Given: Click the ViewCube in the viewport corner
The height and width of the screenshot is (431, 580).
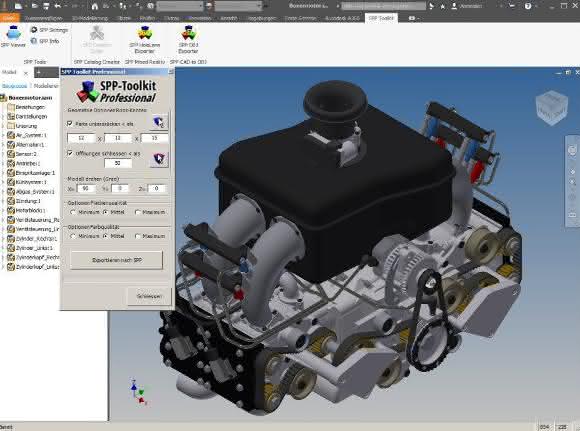Looking at the screenshot, I should (x=552, y=107).
